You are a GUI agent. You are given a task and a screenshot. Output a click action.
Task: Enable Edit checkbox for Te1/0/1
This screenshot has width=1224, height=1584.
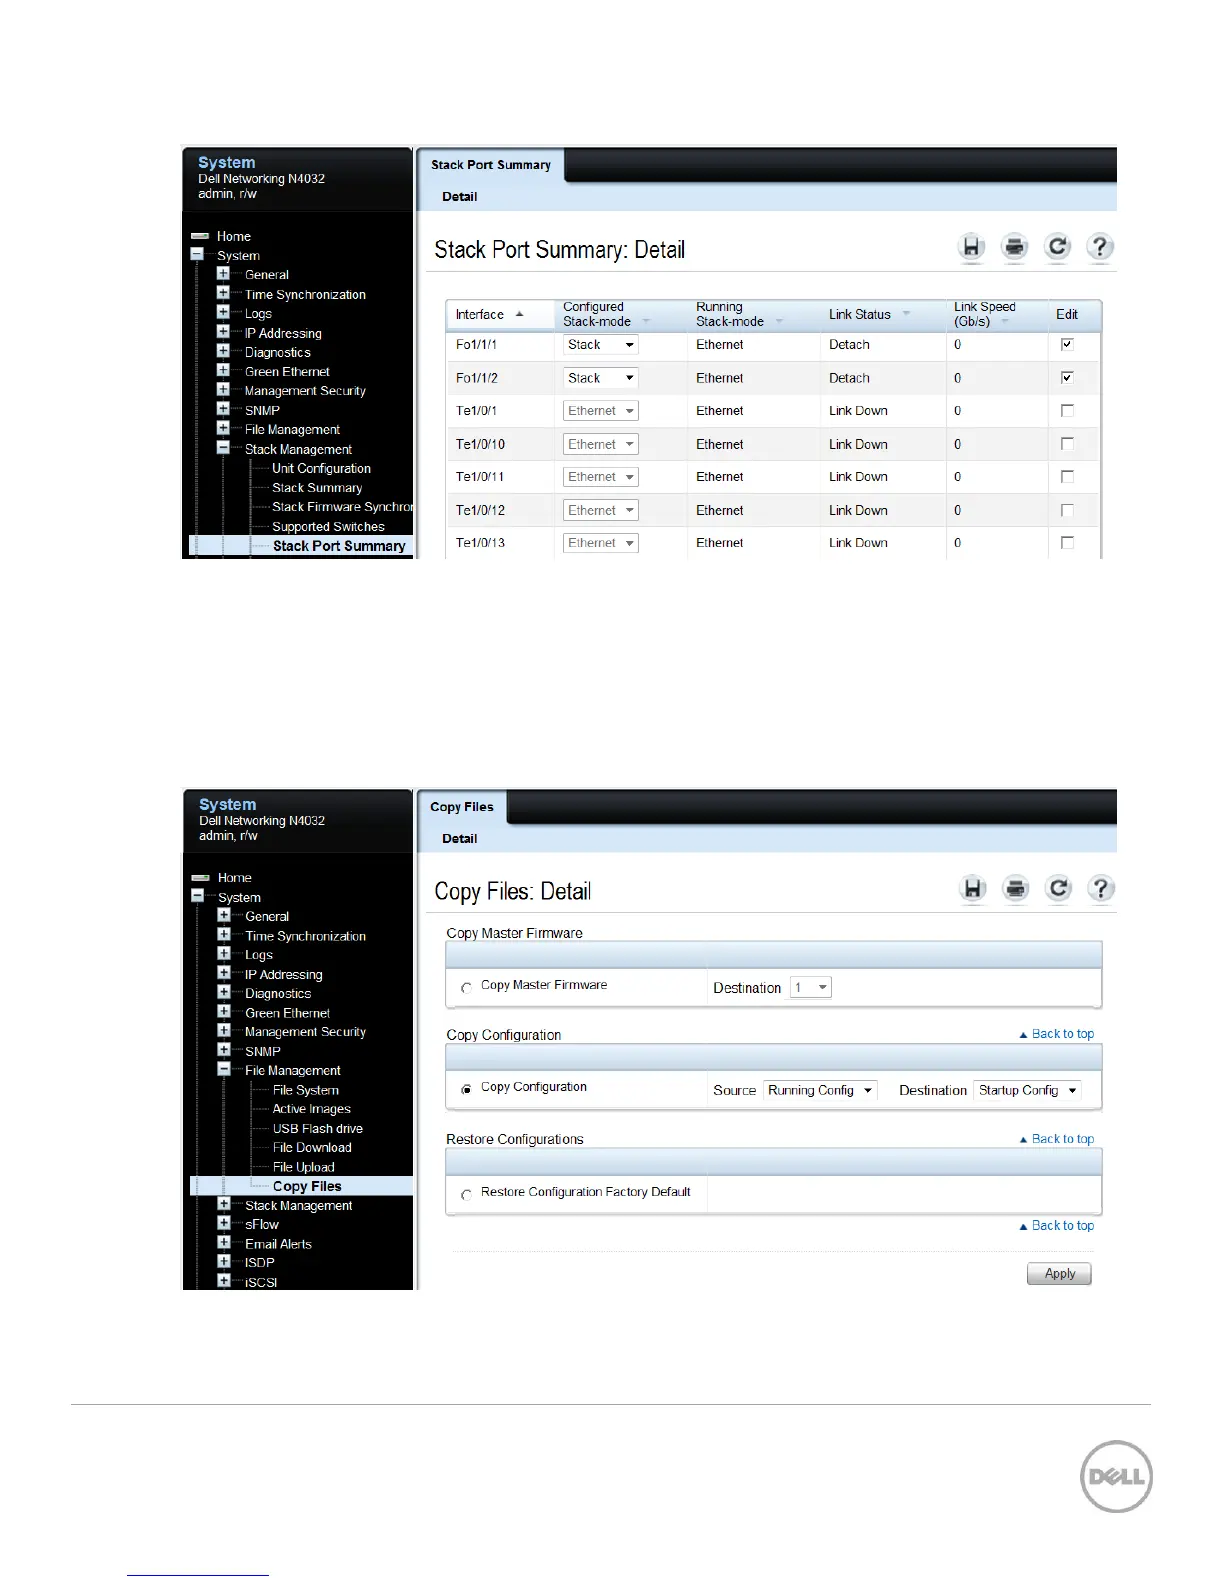pyautogui.click(x=1067, y=410)
